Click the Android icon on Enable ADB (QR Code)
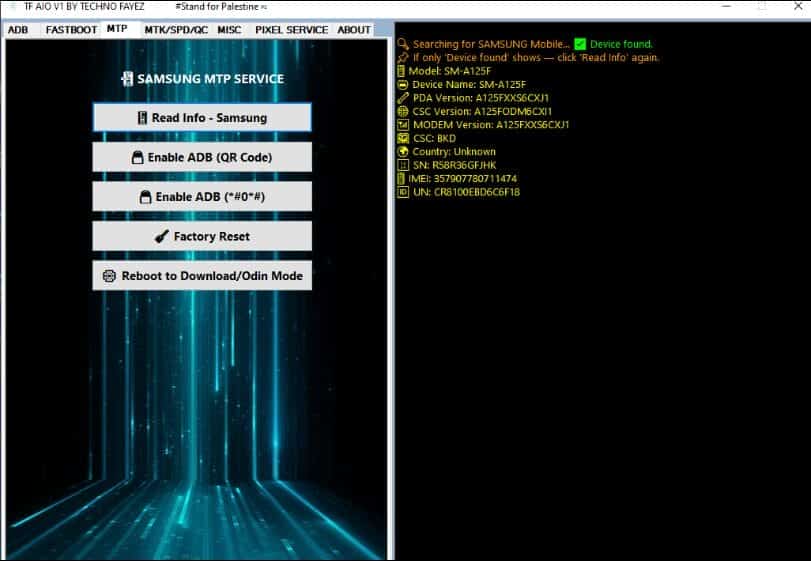Viewport: 811px width, 561px height. pyautogui.click(x=138, y=157)
